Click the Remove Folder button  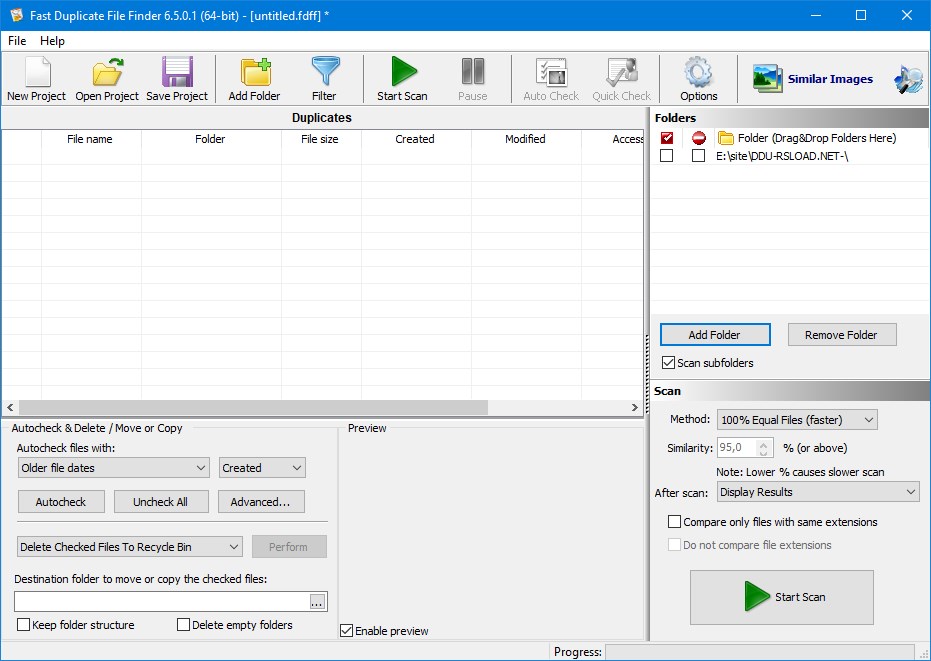pyautogui.click(x=841, y=335)
